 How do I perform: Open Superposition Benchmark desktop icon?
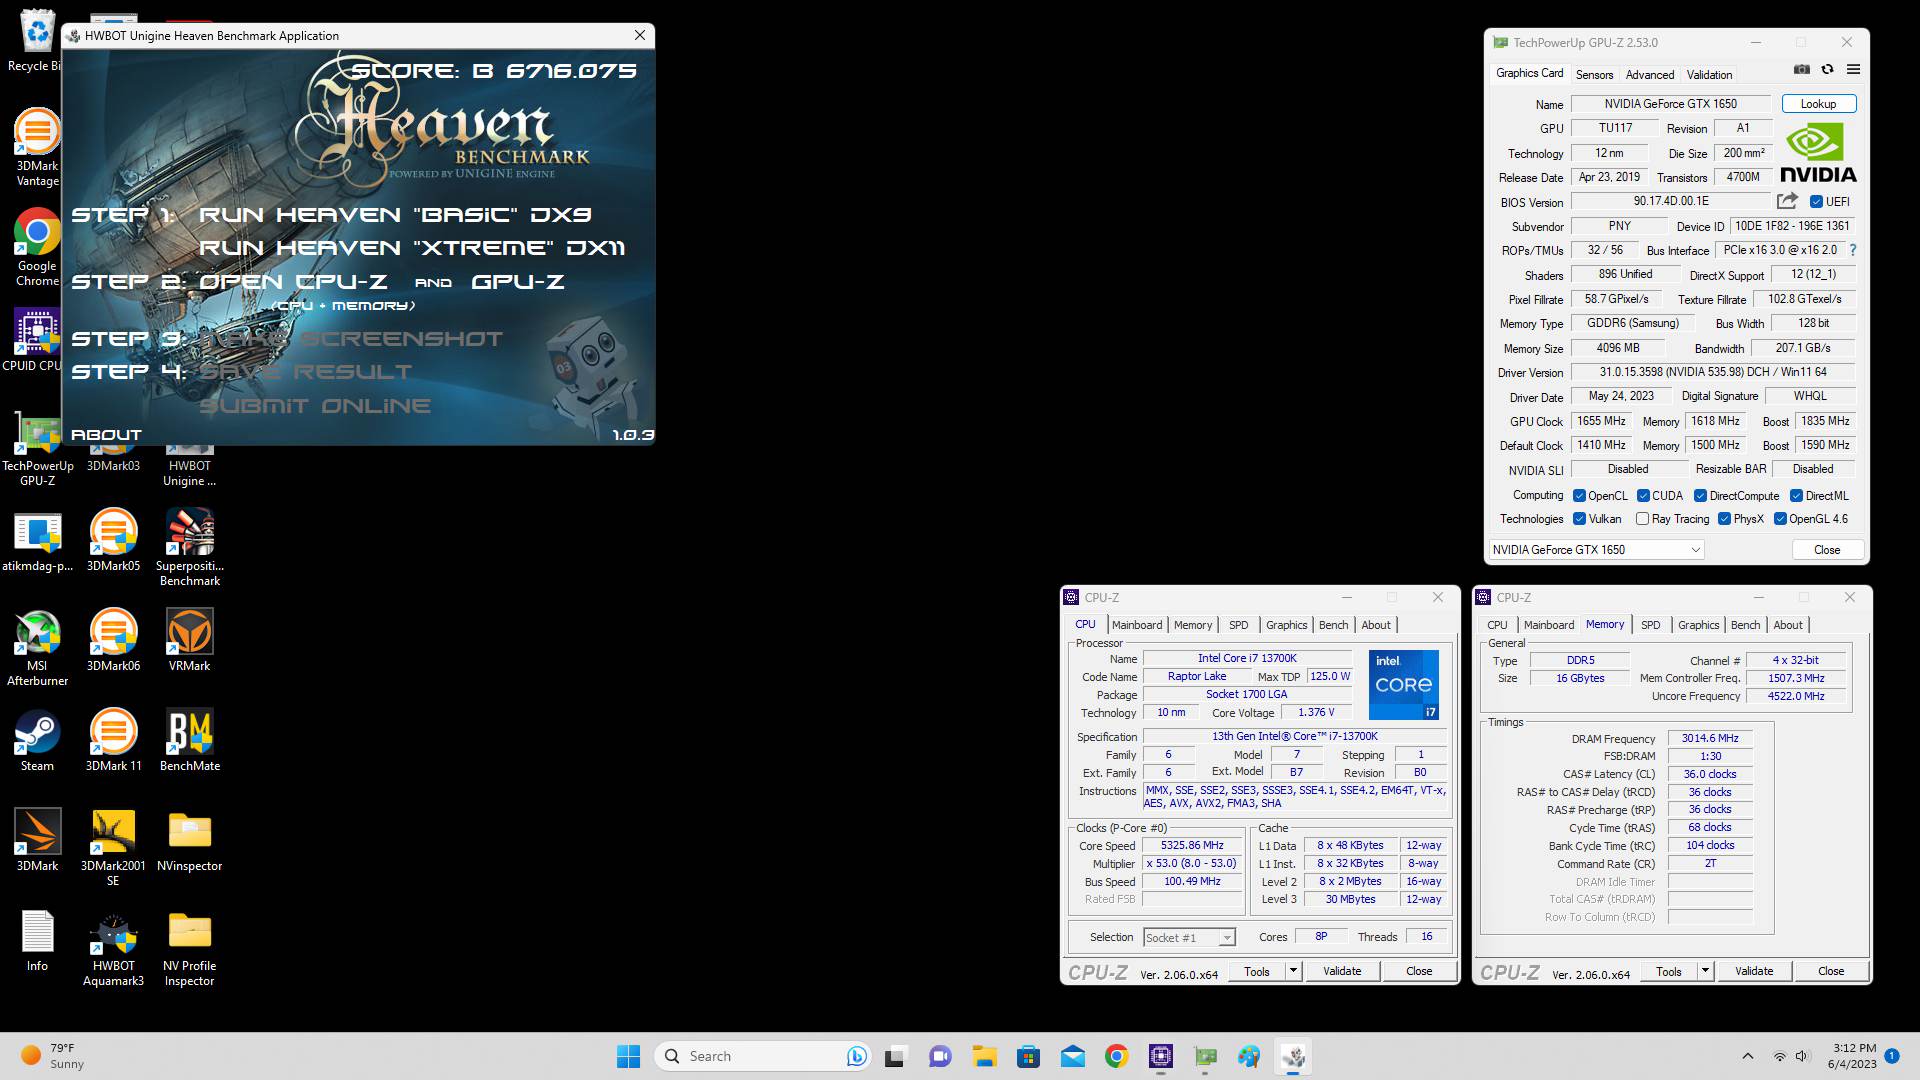click(x=190, y=547)
